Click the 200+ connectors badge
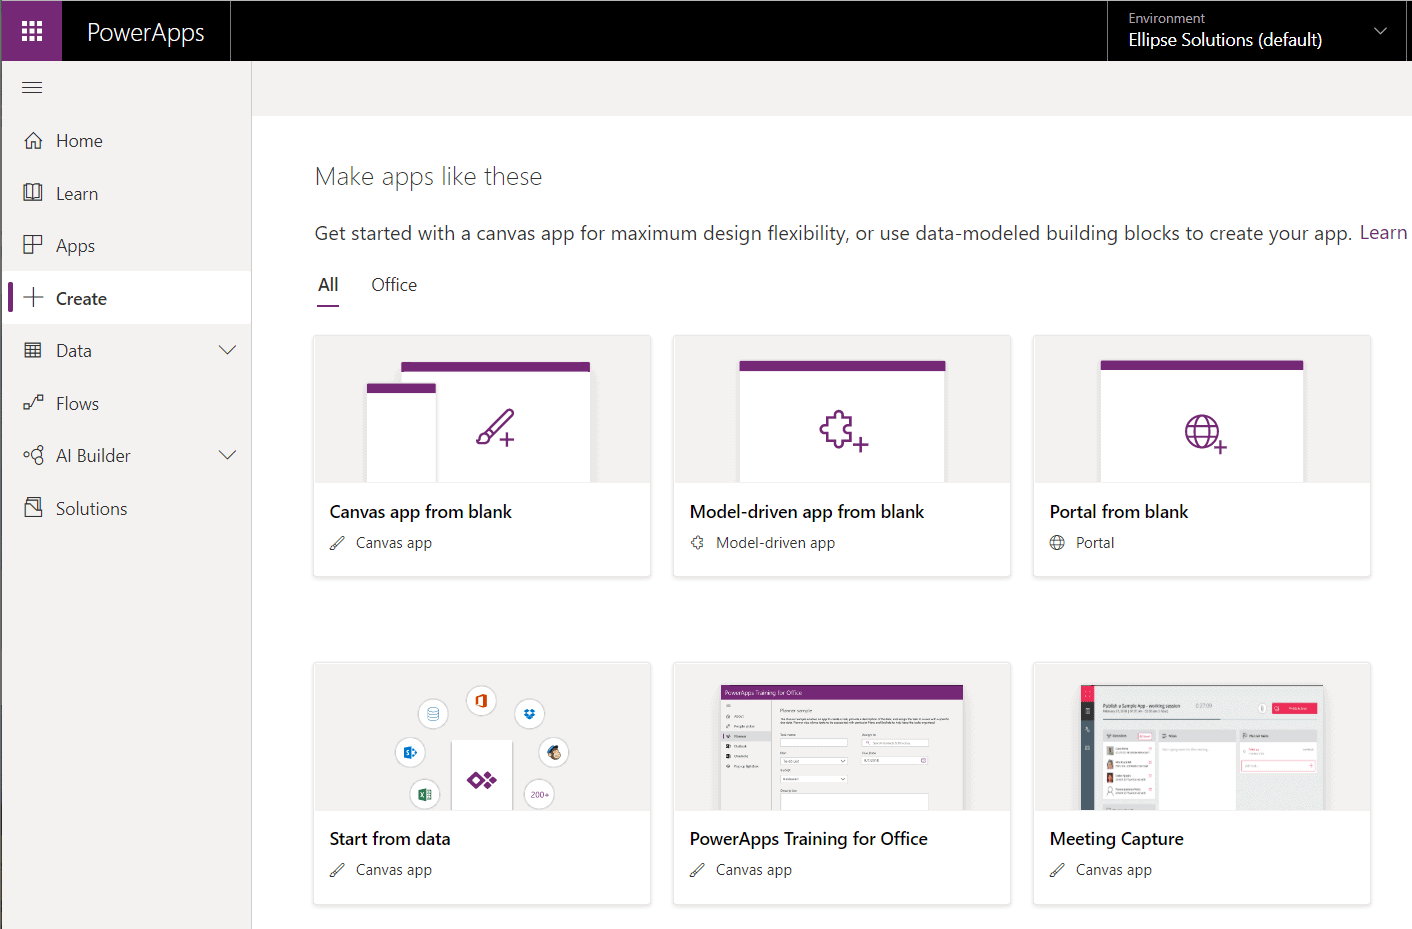1412x929 pixels. 539,794
